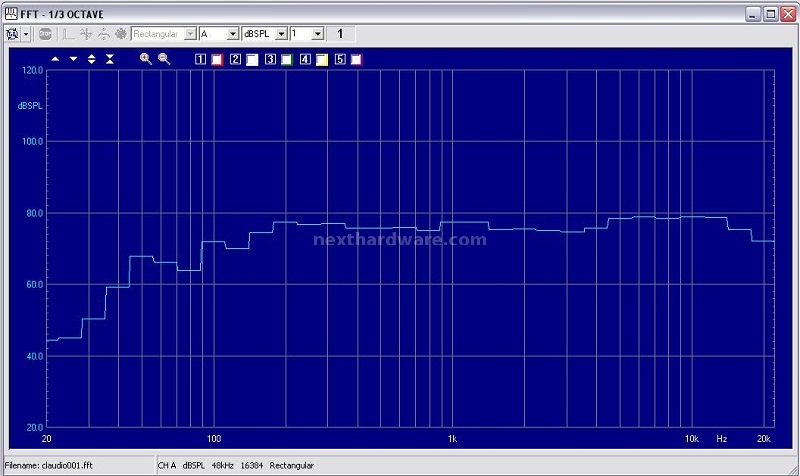Click the averages counter field showing 1
Viewport: 800px width, 476px height.
coord(340,34)
